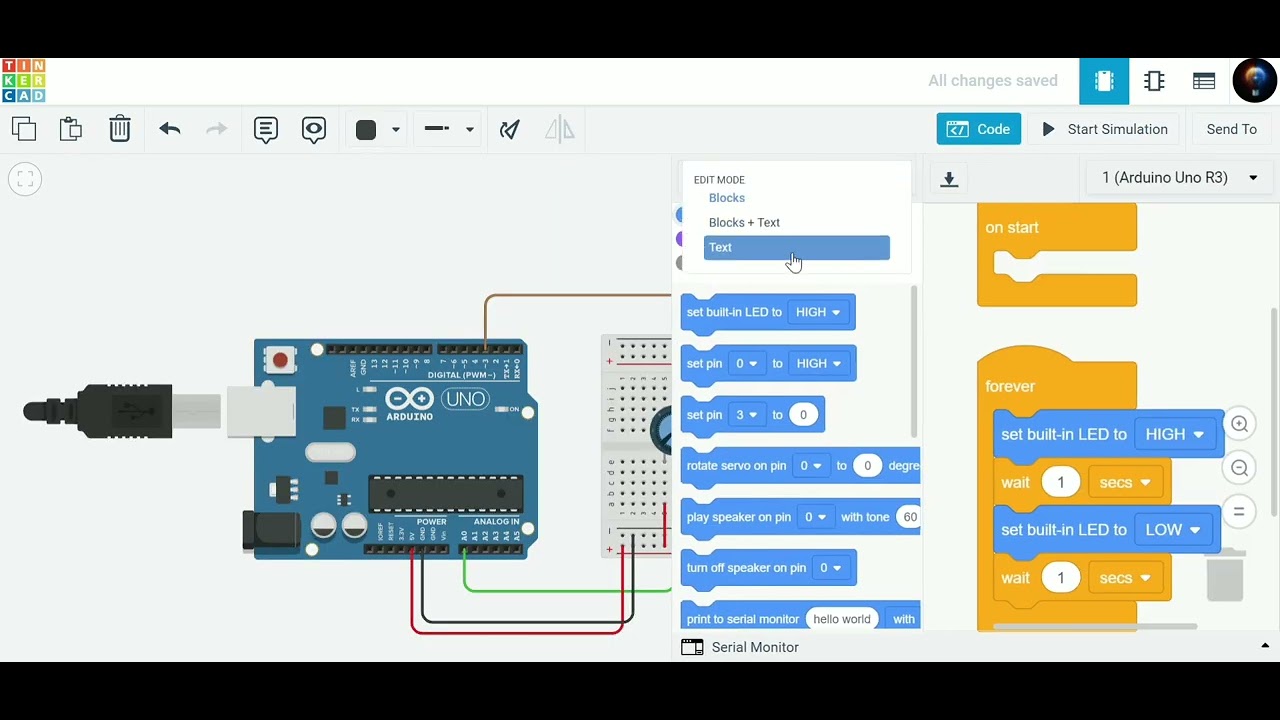Click the block palette vertical scrollbar
The height and width of the screenshot is (720, 1280).
coord(914,362)
